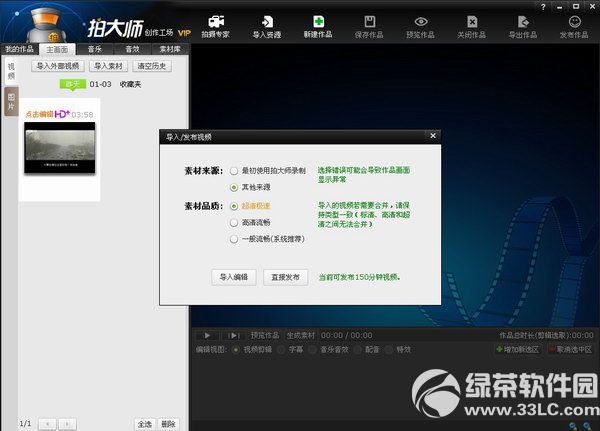The image size is (600, 431).
Task: Click the foggy video thumbnail
Action: [60, 148]
